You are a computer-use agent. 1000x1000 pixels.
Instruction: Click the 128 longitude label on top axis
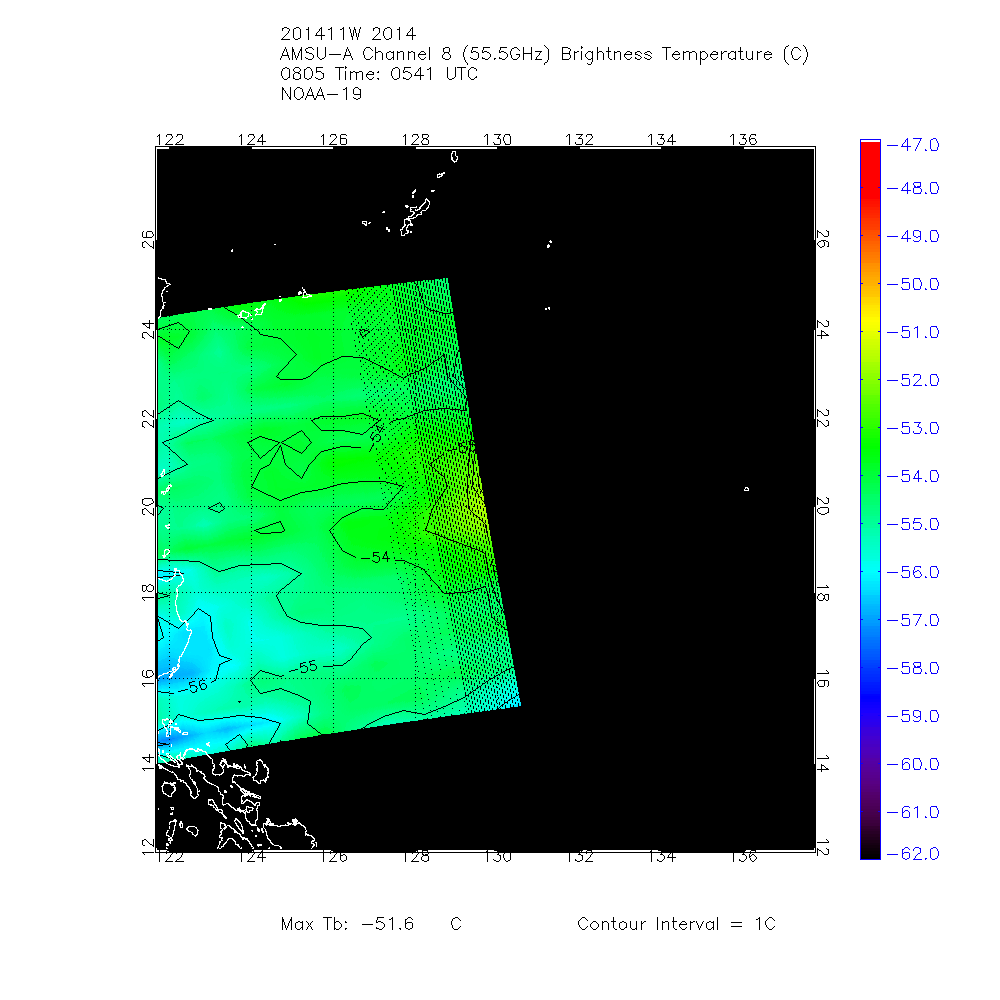[x=415, y=140]
